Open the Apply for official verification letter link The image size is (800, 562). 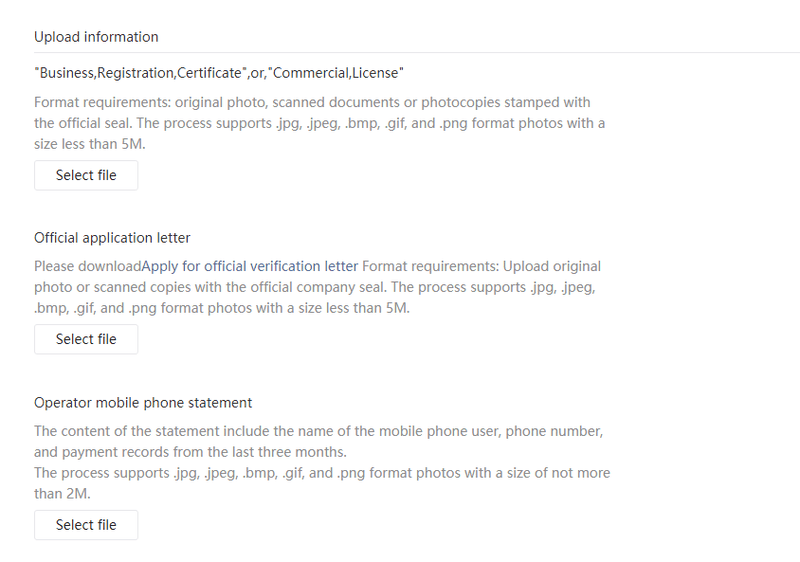point(249,266)
